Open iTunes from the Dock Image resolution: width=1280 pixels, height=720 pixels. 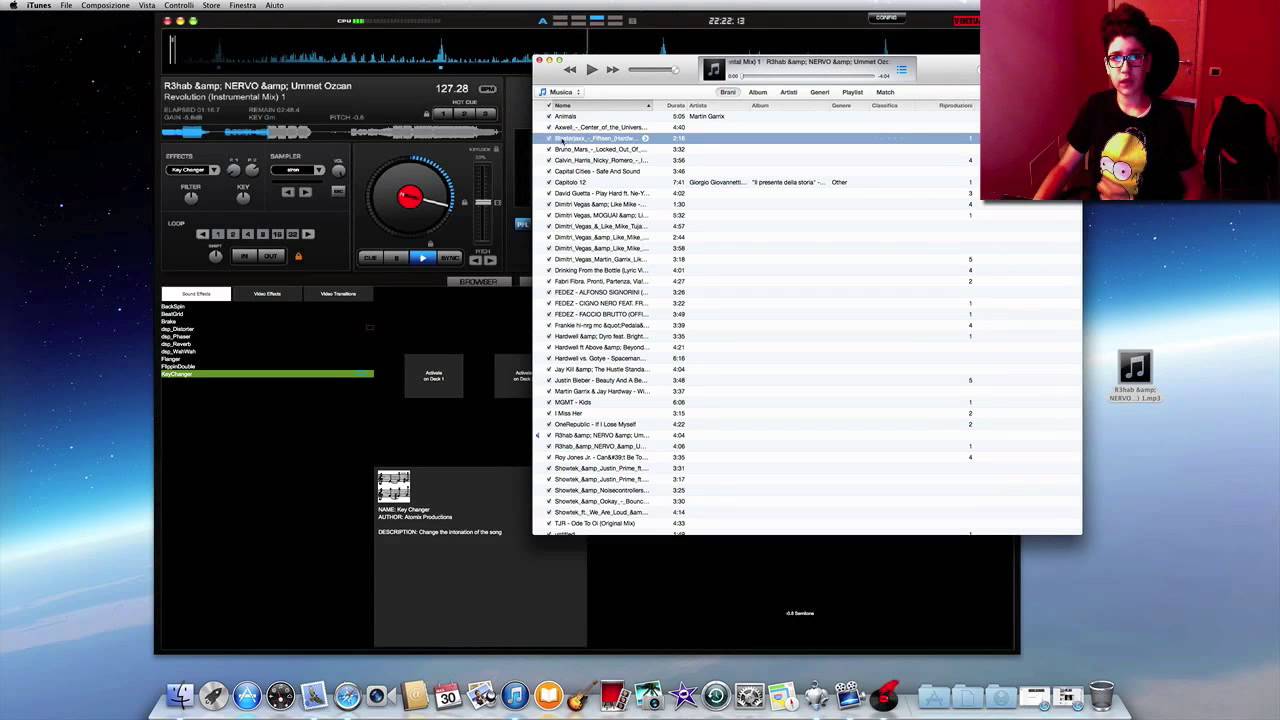pos(515,695)
